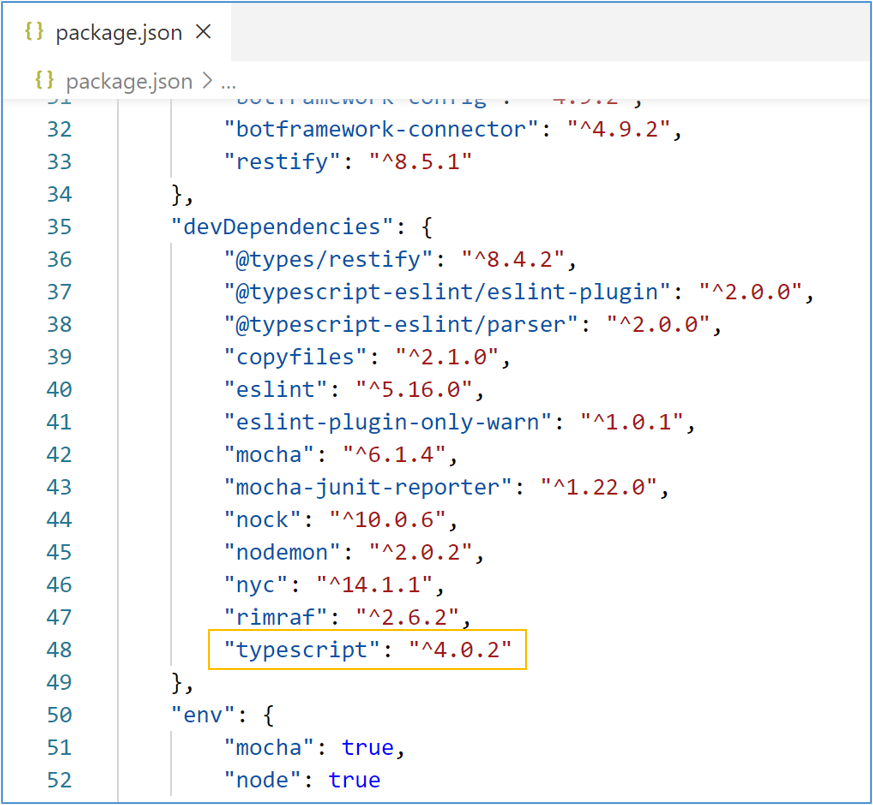The image size is (873, 805).
Task: Switch to the package.json editor tab
Action: pyautogui.click(x=117, y=31)
